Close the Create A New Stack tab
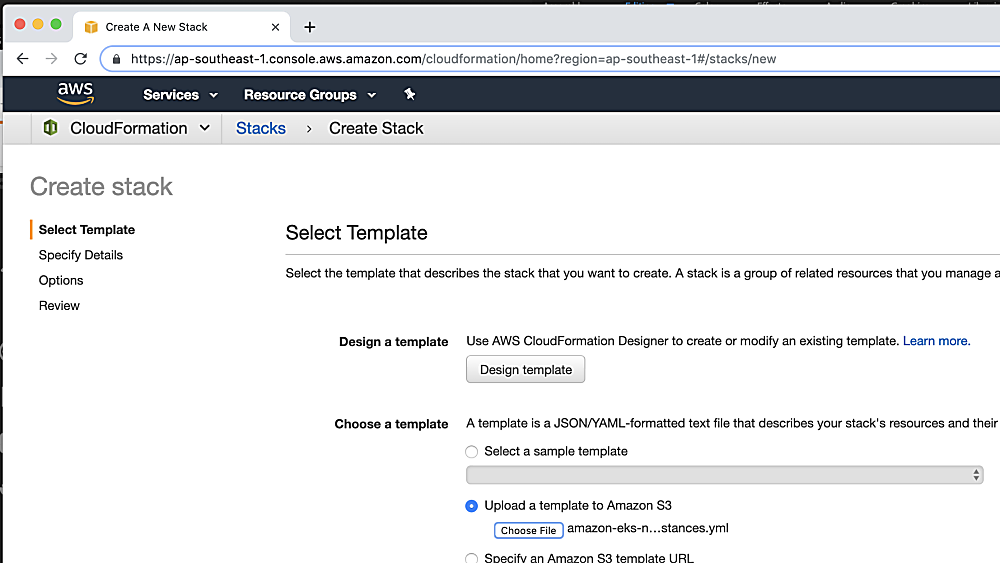 (275, 27)
